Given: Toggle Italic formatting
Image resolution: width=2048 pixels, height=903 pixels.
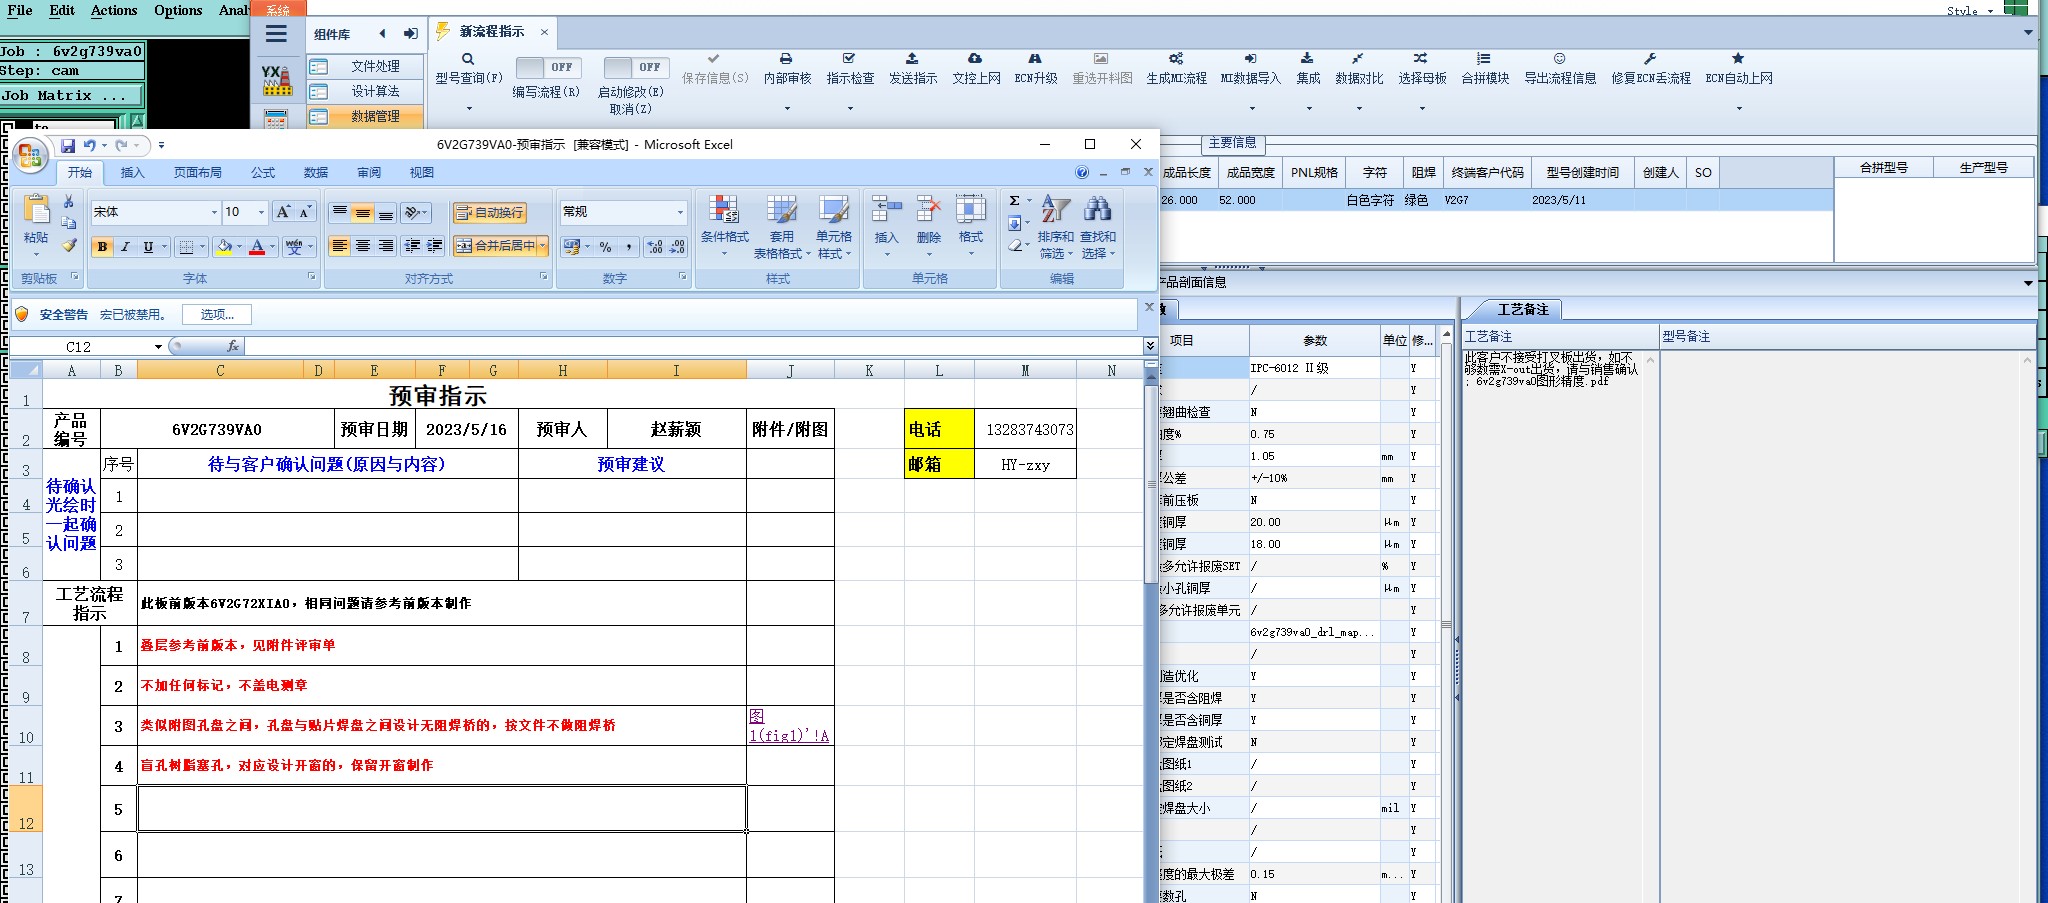Looking at the screenshot, I should click(x=125, y=247).
